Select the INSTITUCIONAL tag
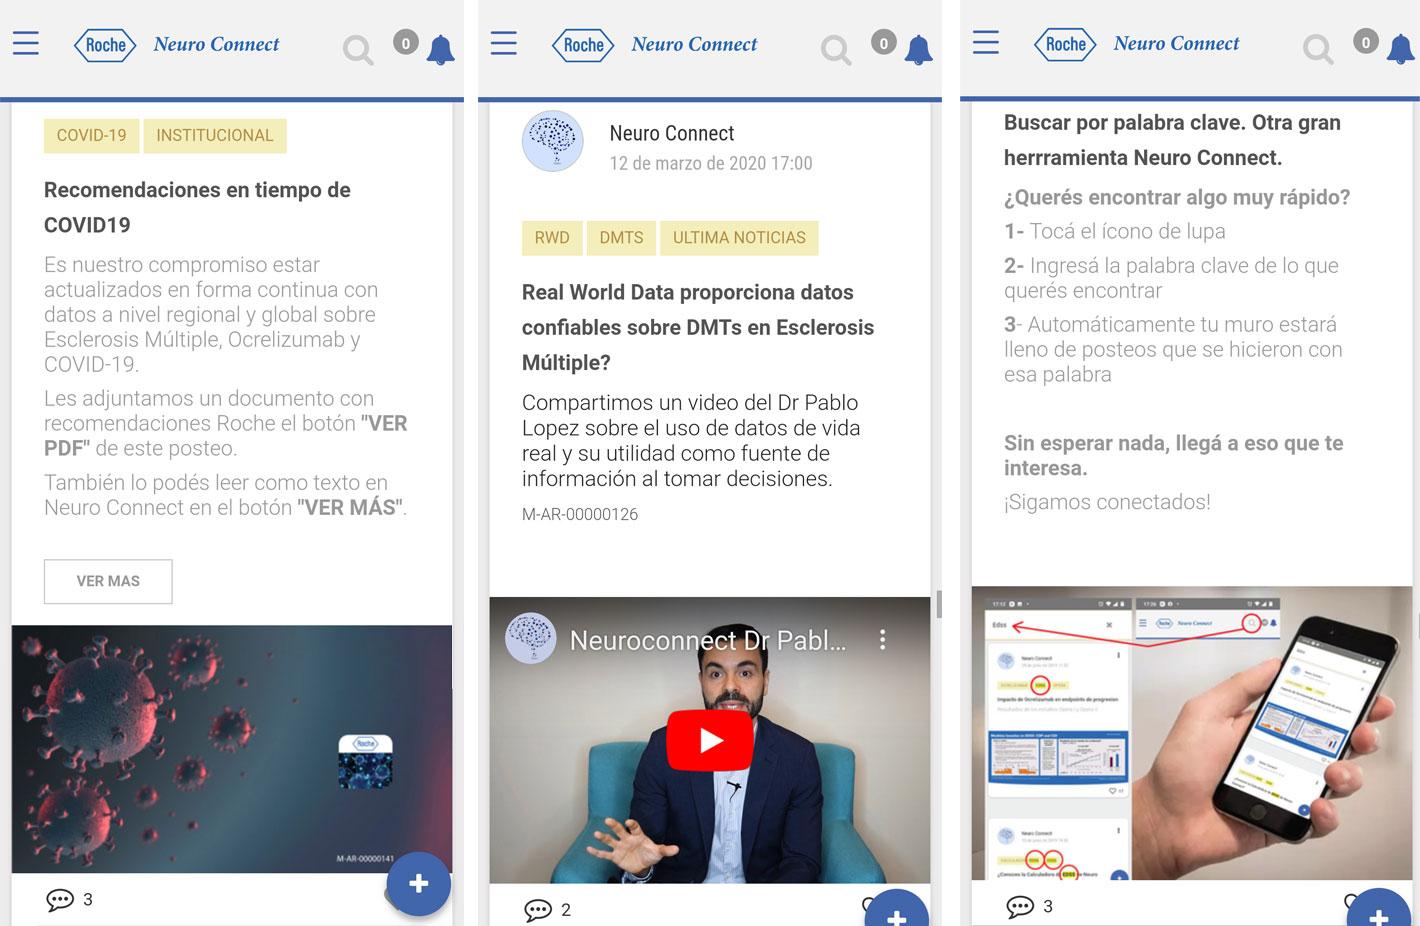 tap(215, 135)
